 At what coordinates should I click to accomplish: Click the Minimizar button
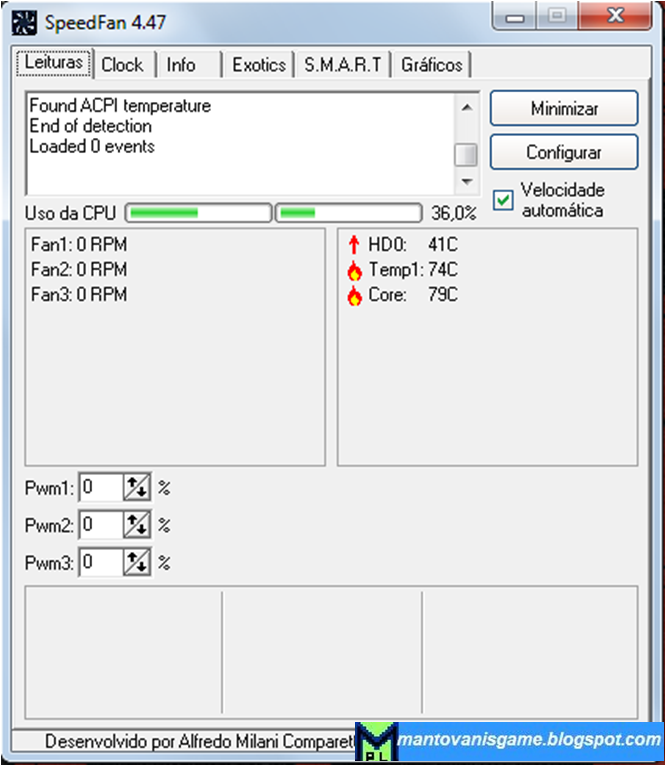point(564,108)
